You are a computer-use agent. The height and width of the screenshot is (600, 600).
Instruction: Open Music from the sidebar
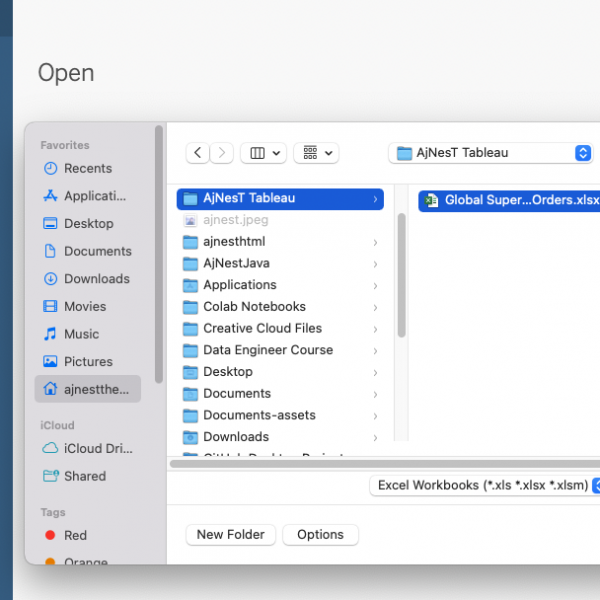[81, 334]
